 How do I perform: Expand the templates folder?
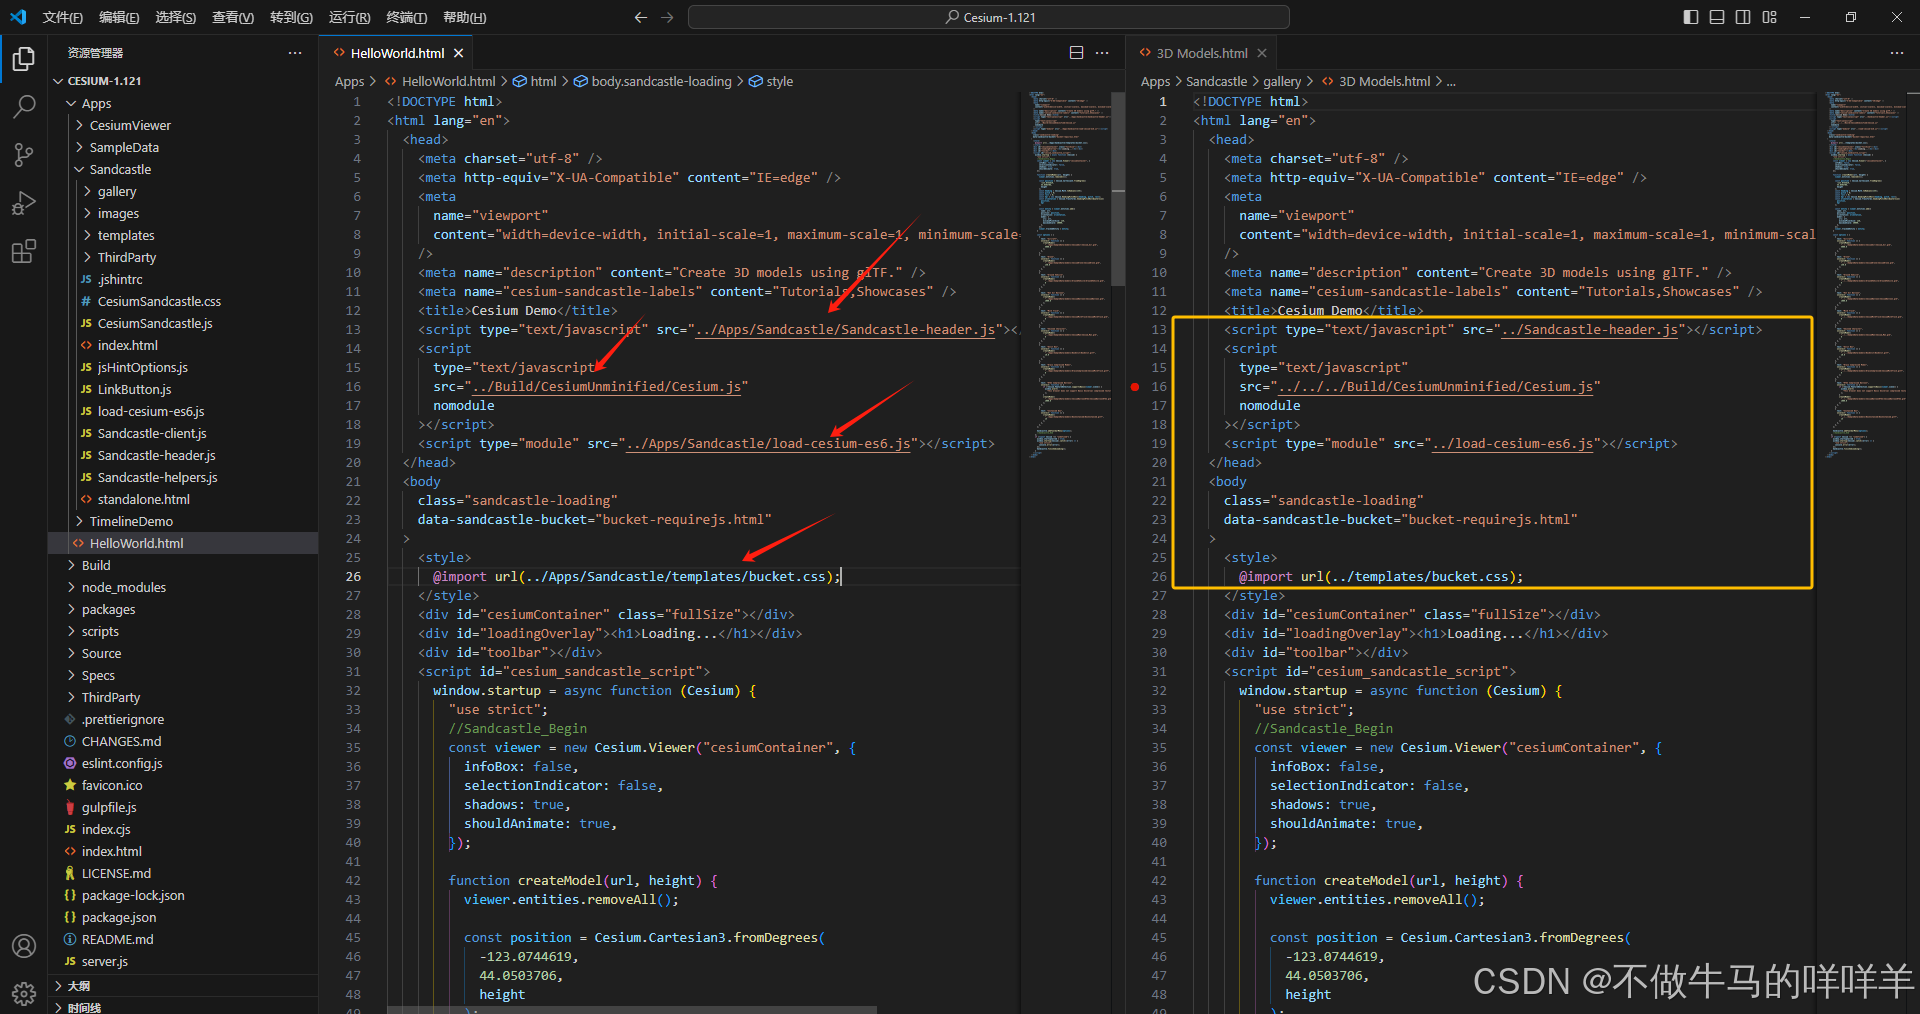click(x=184, y=235)
